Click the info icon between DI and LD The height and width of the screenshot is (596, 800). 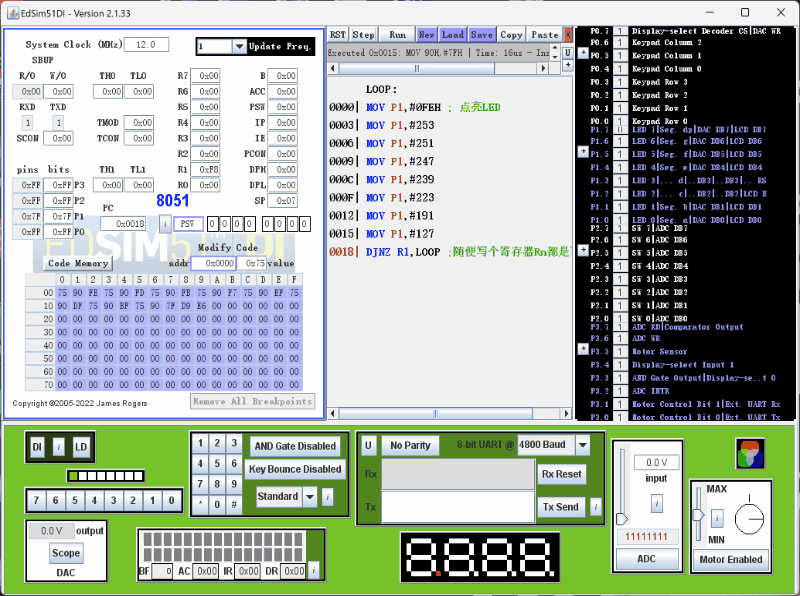[59, 448]
